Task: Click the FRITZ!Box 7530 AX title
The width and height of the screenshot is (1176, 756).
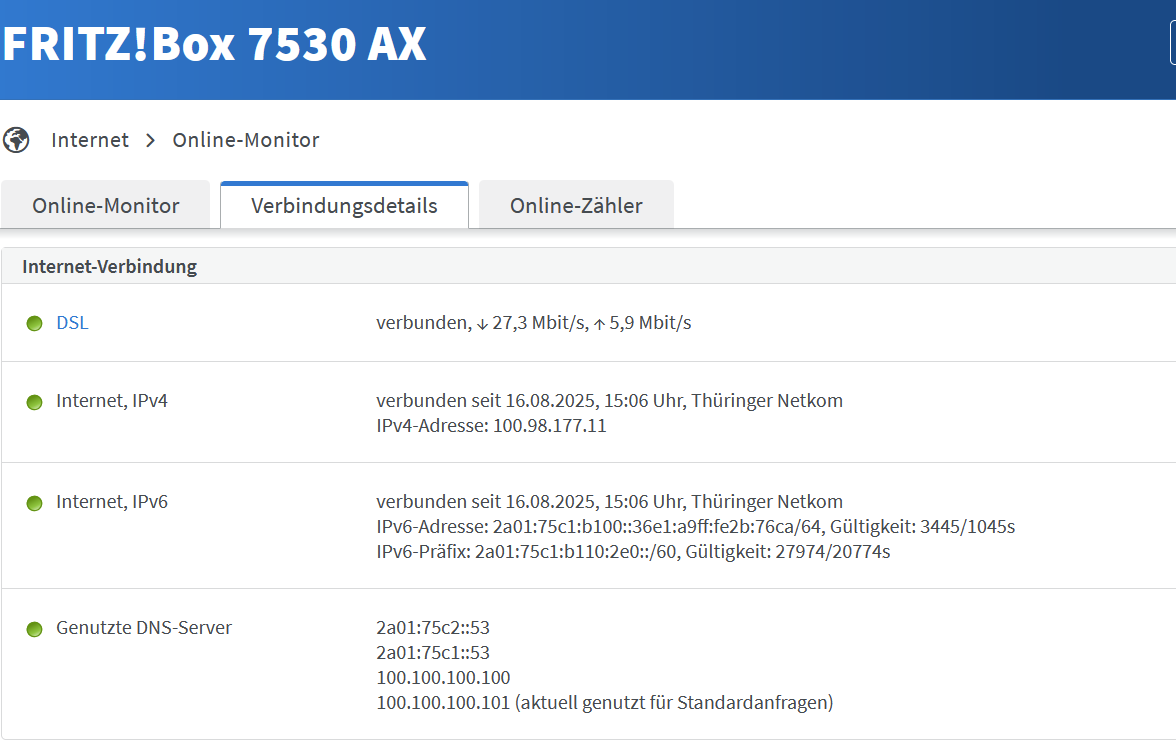Action: tap(214, 44)
